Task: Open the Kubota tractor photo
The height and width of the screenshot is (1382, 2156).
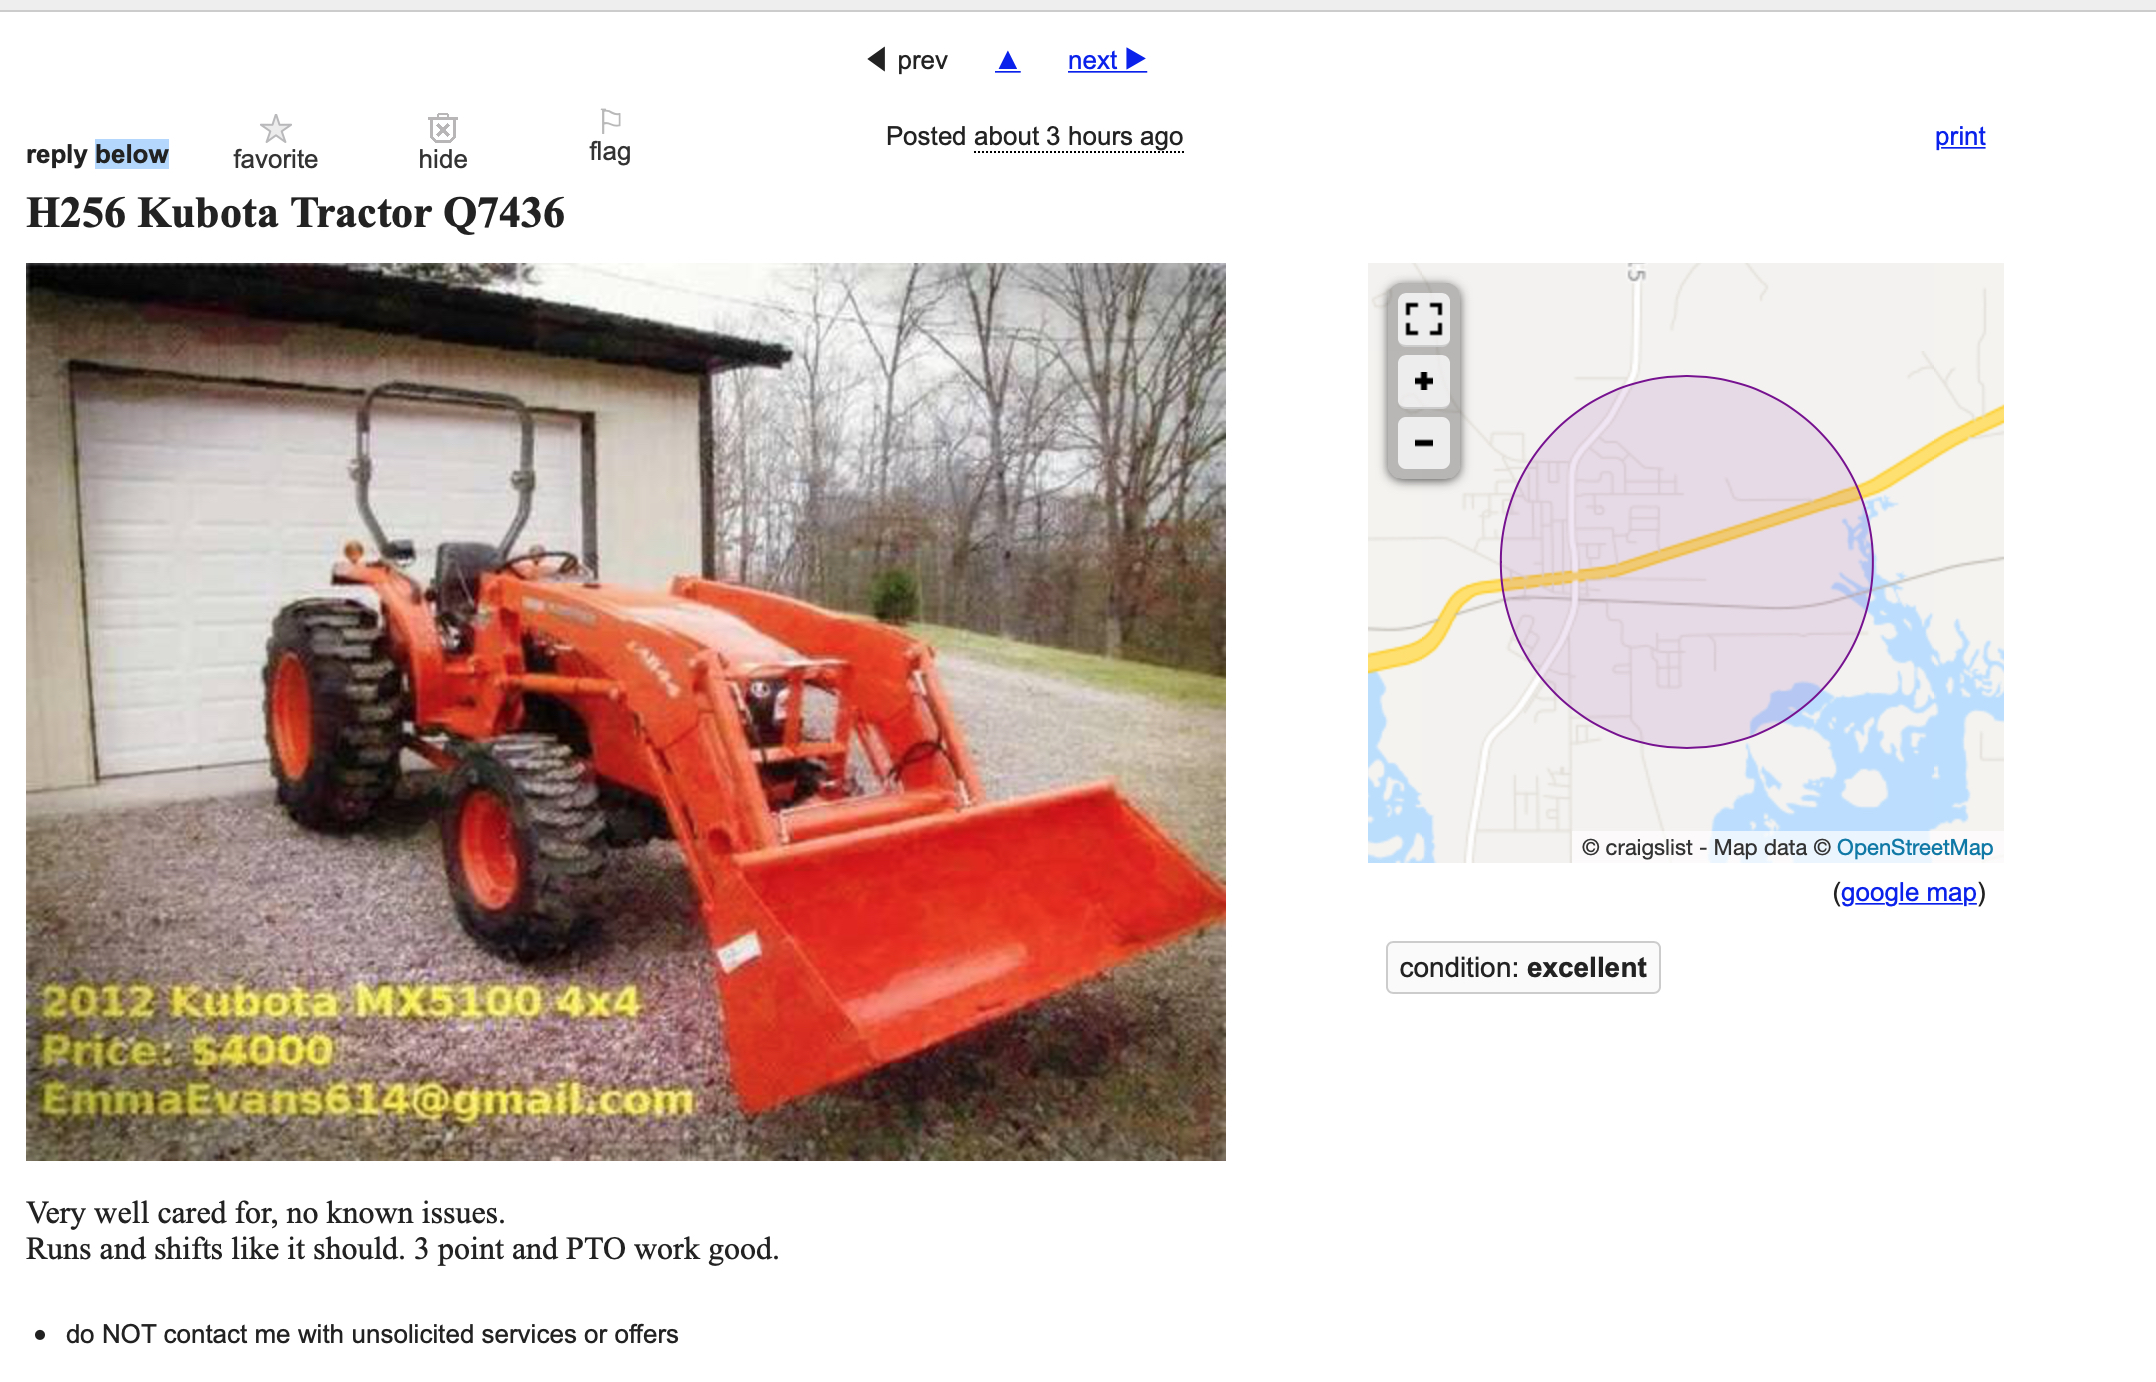Action: pos(626,712)
